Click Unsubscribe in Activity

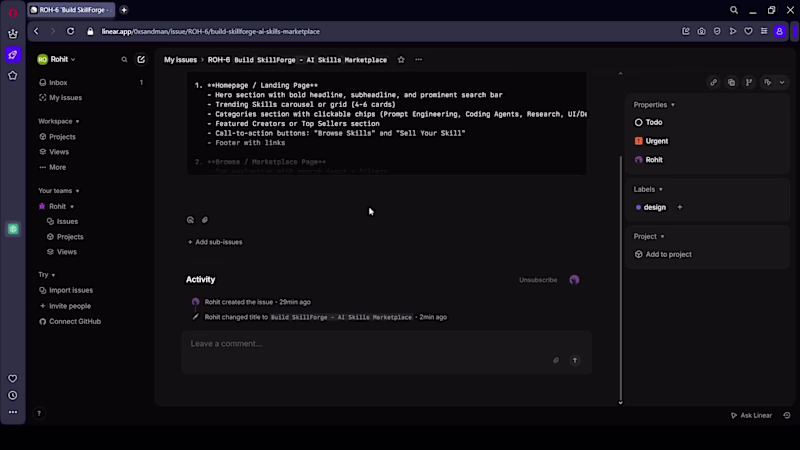point(538,280)
